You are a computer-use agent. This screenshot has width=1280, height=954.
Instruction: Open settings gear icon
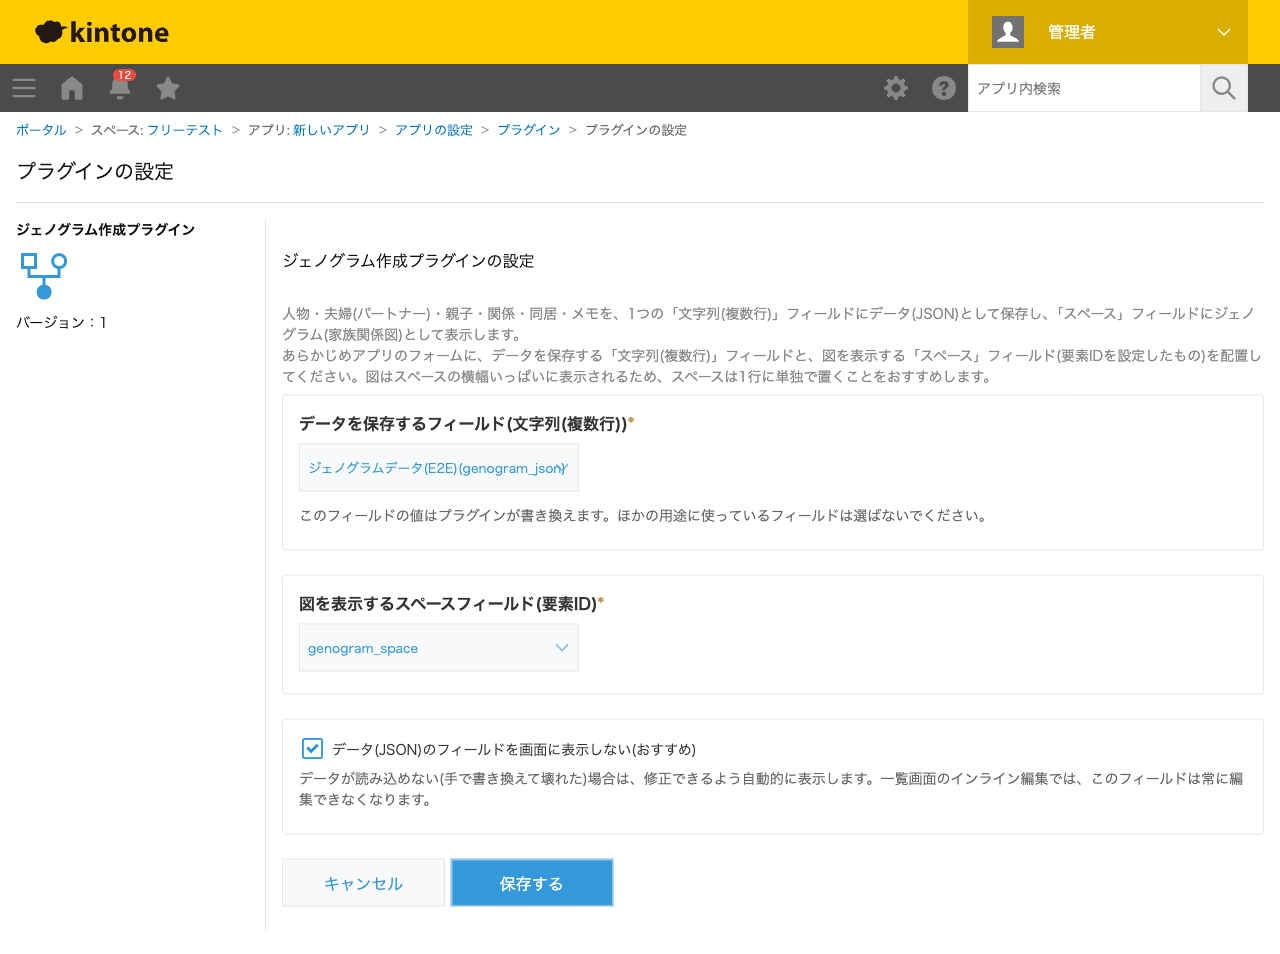click(x=896, y=88)
